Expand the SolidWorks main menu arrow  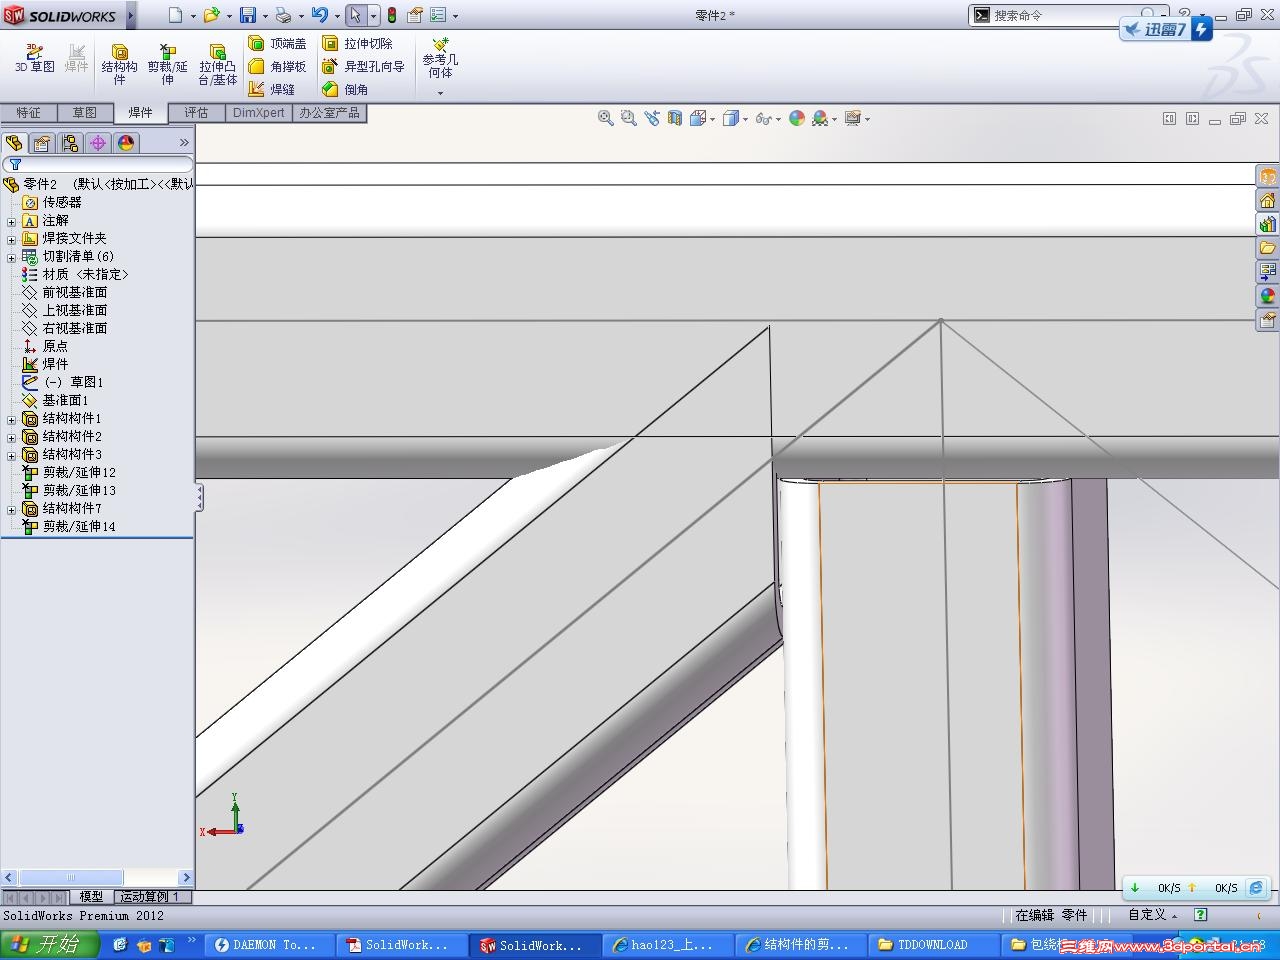point(130,15)
